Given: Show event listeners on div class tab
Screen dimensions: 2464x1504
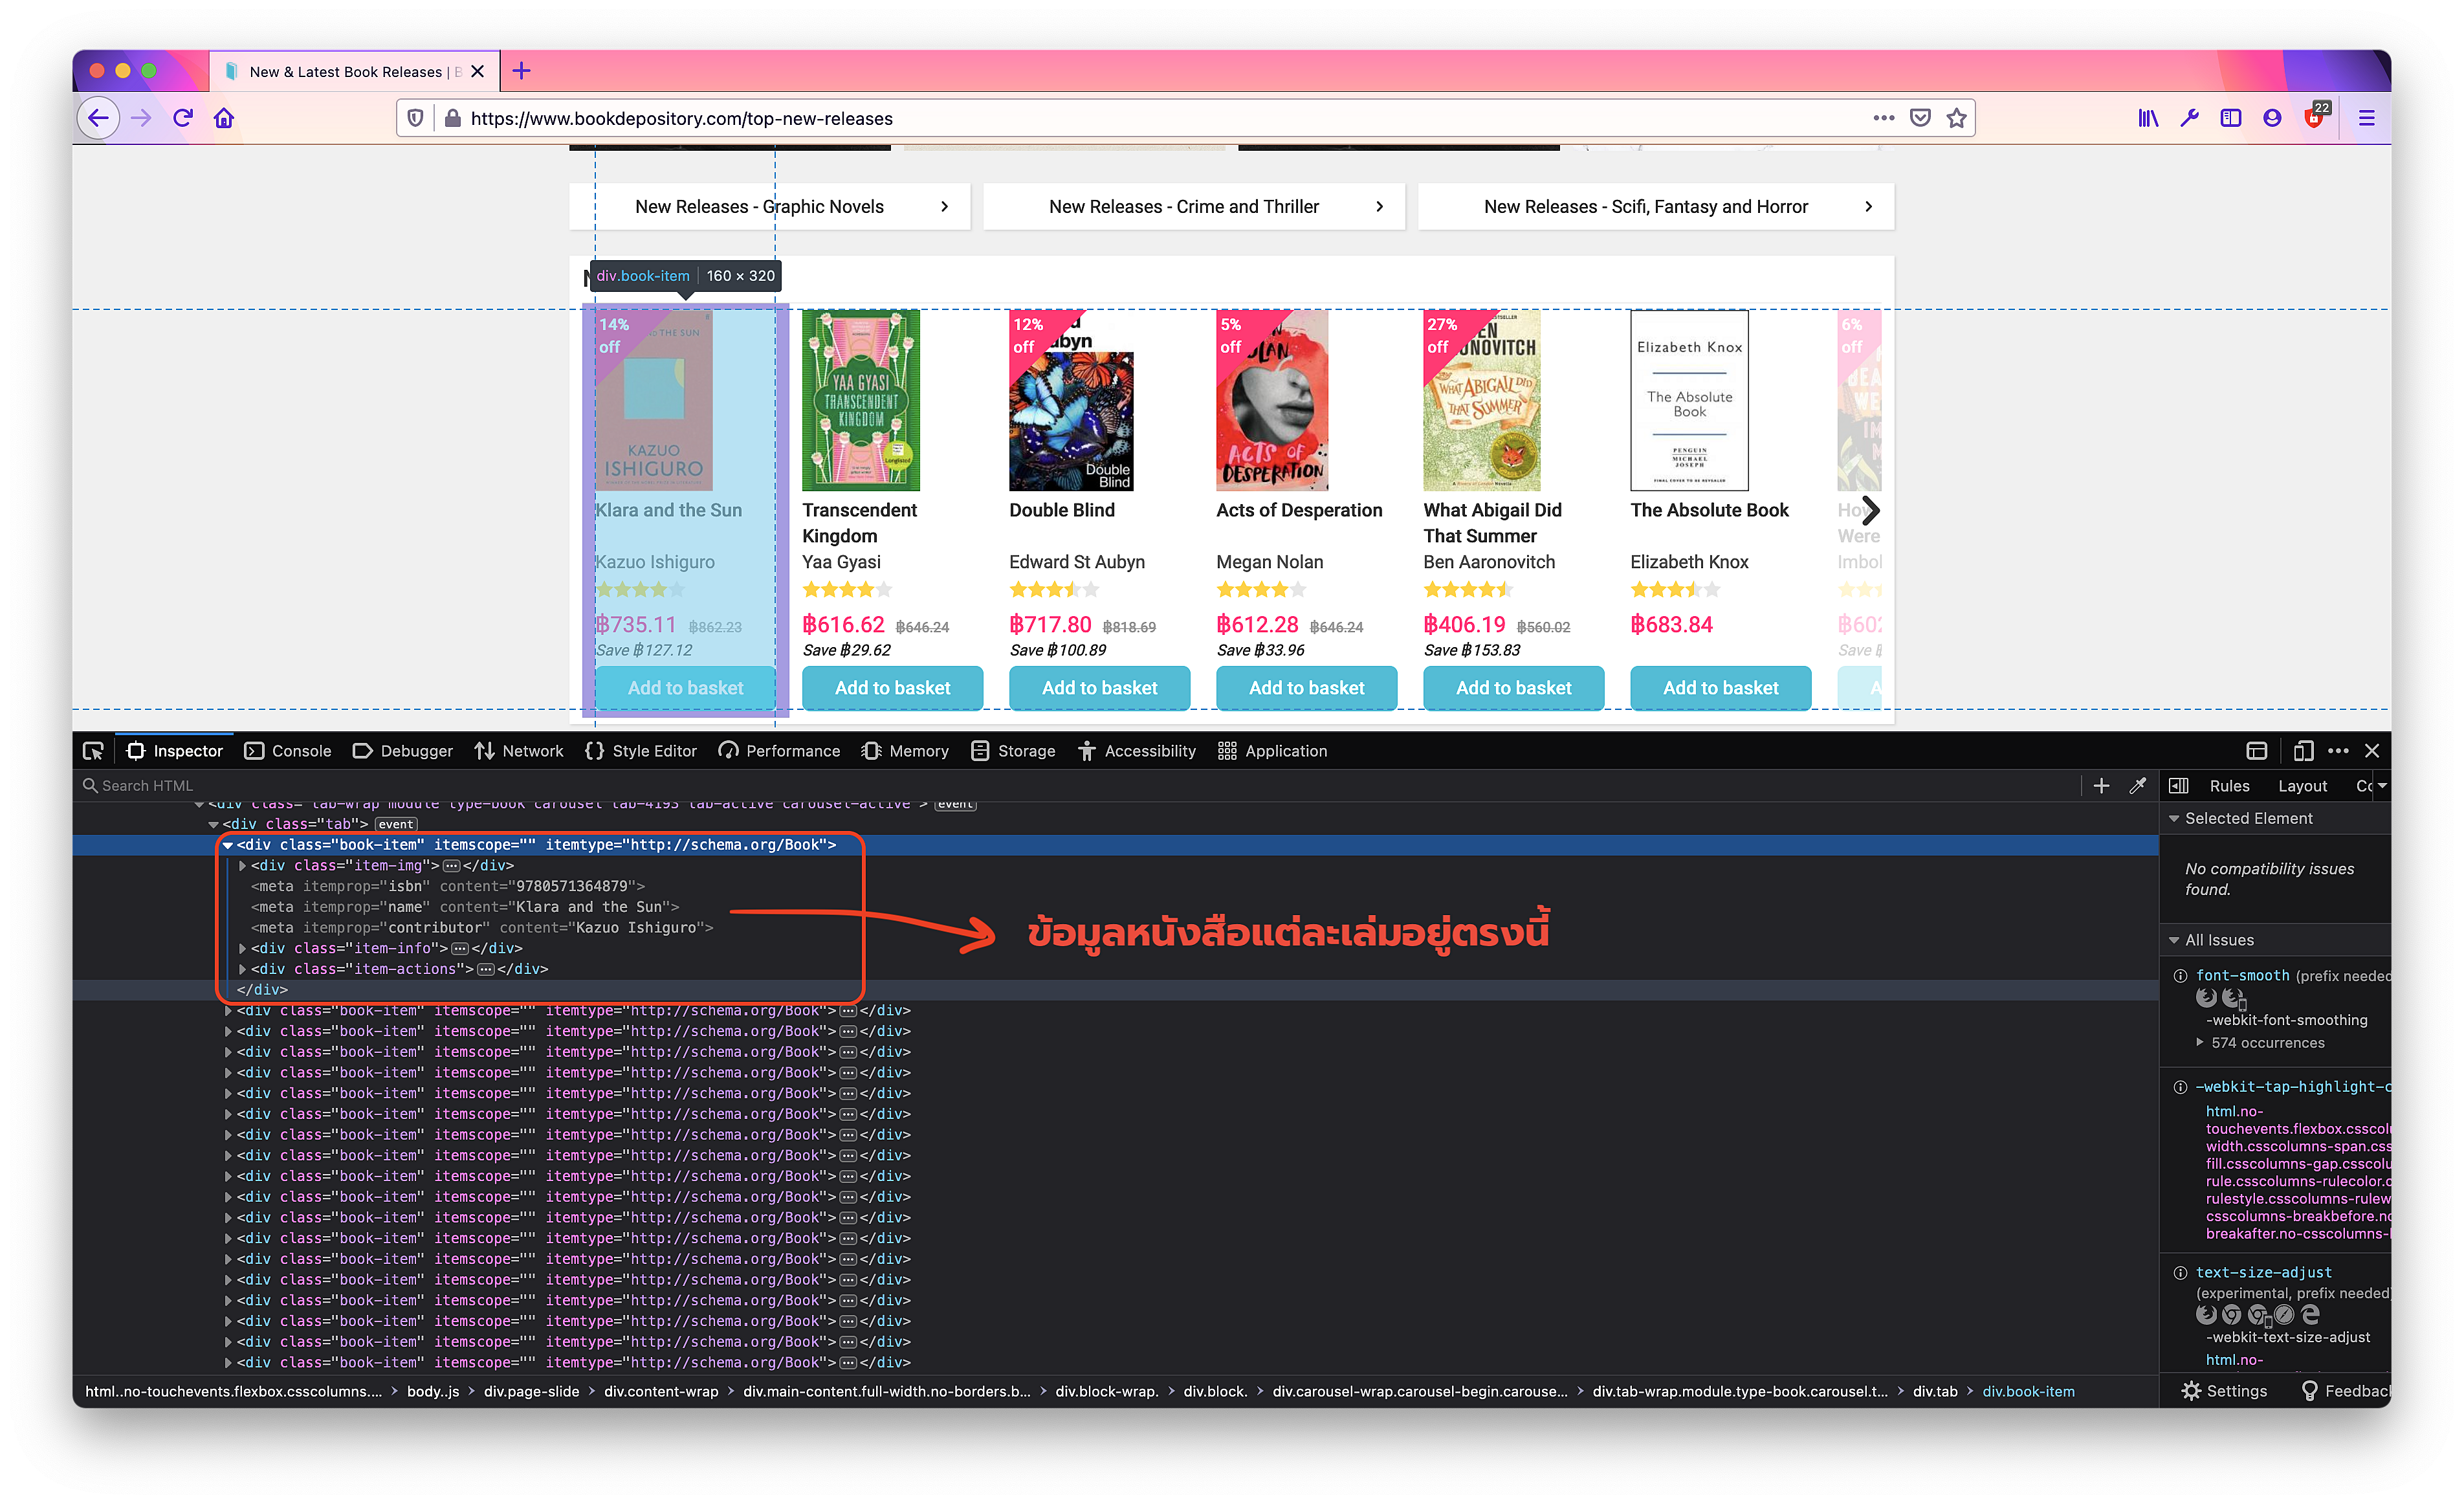Looking at the screenshot, I should coord(396,825).
